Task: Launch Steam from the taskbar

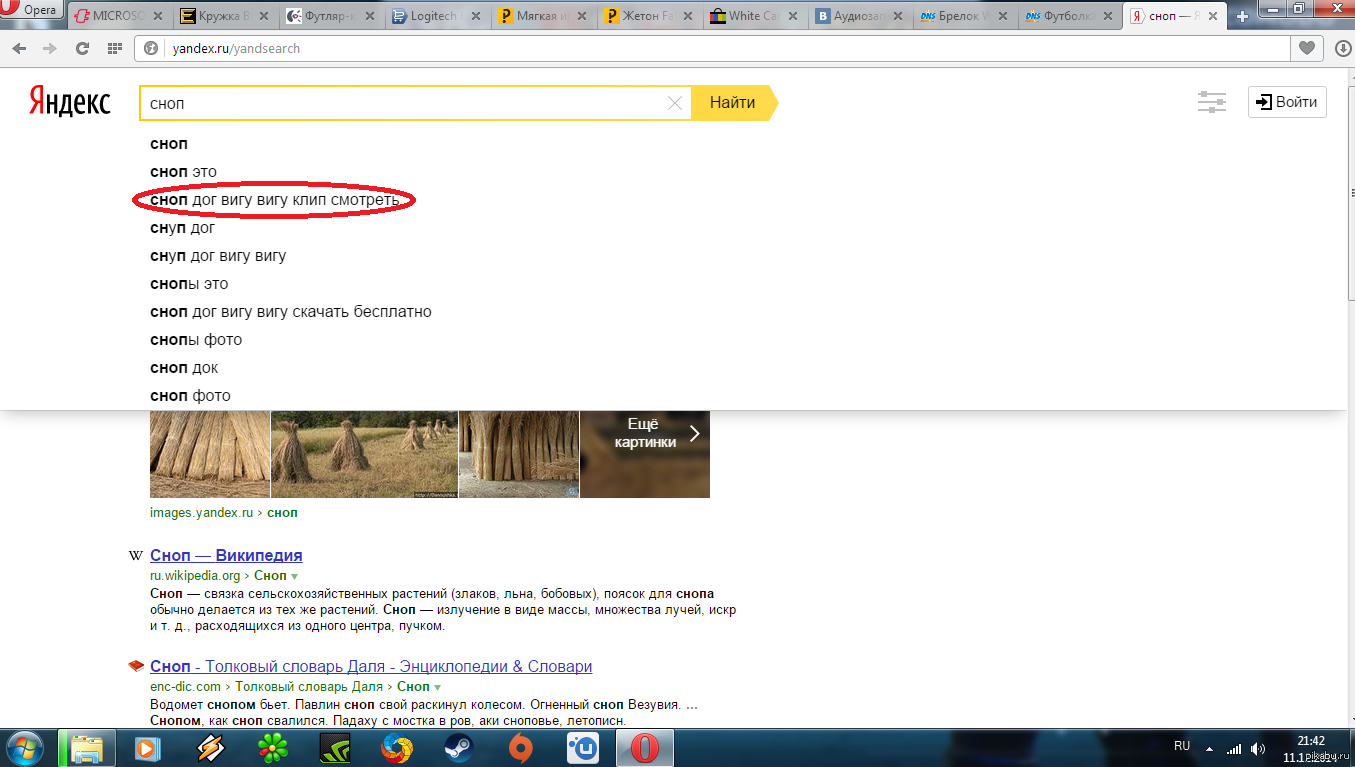Action: click(459, 747)
